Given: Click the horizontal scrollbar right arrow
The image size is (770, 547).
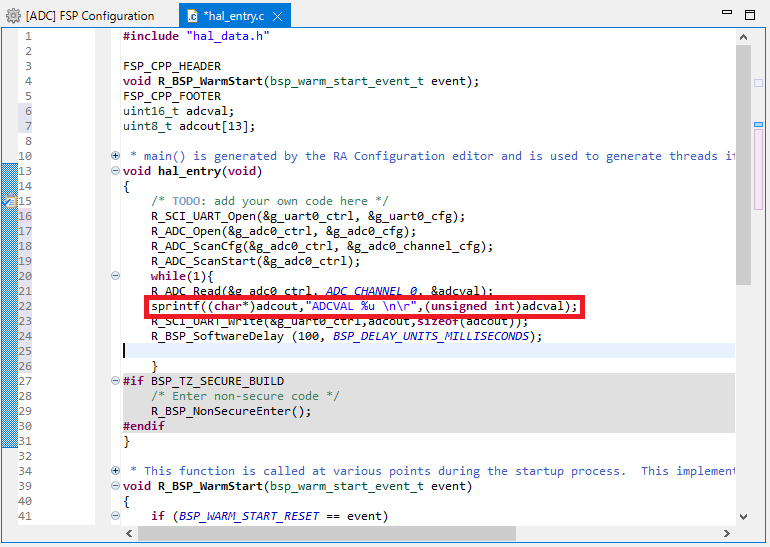Looking at the screenshot, I should (x=727, y=533).
